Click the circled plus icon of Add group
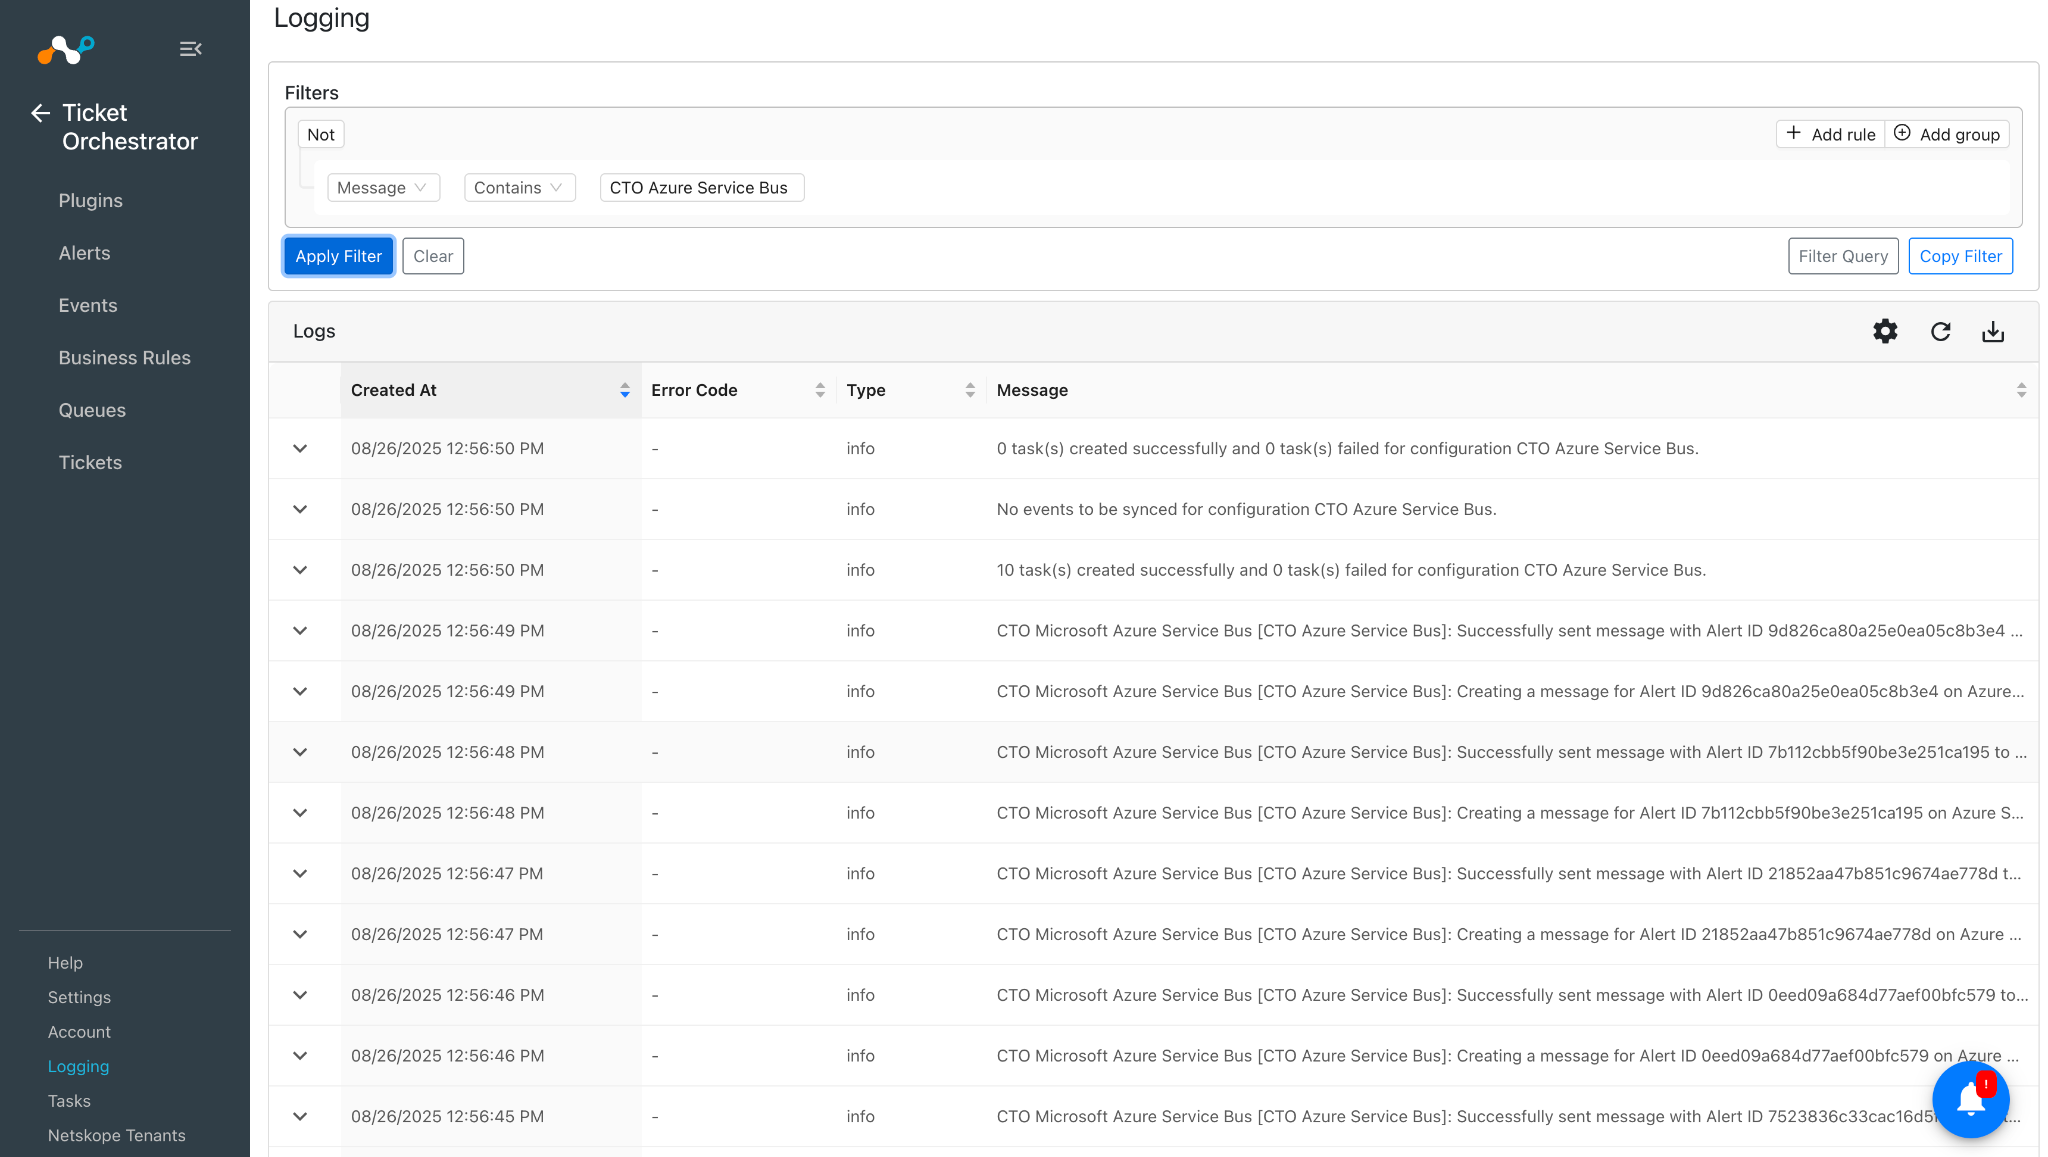 tap(1902, 133)
